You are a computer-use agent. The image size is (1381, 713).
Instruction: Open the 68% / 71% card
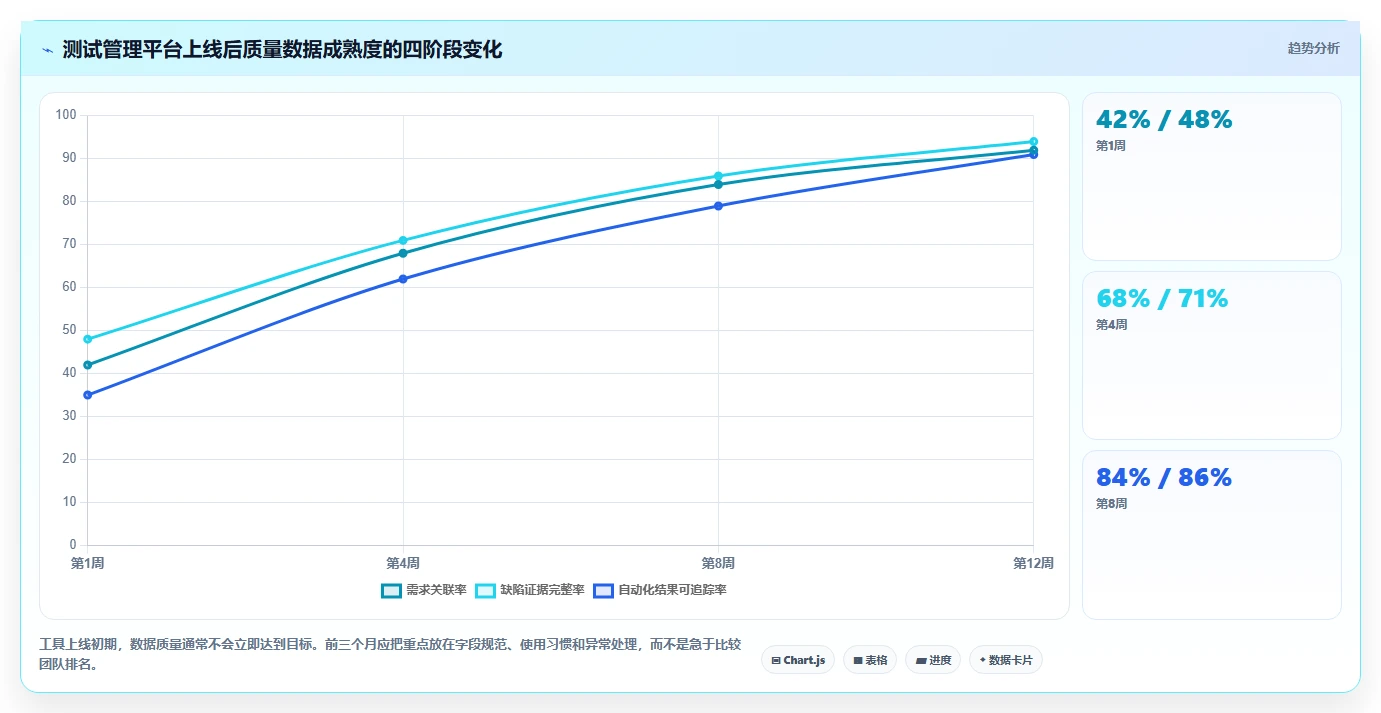[1212, 355]
